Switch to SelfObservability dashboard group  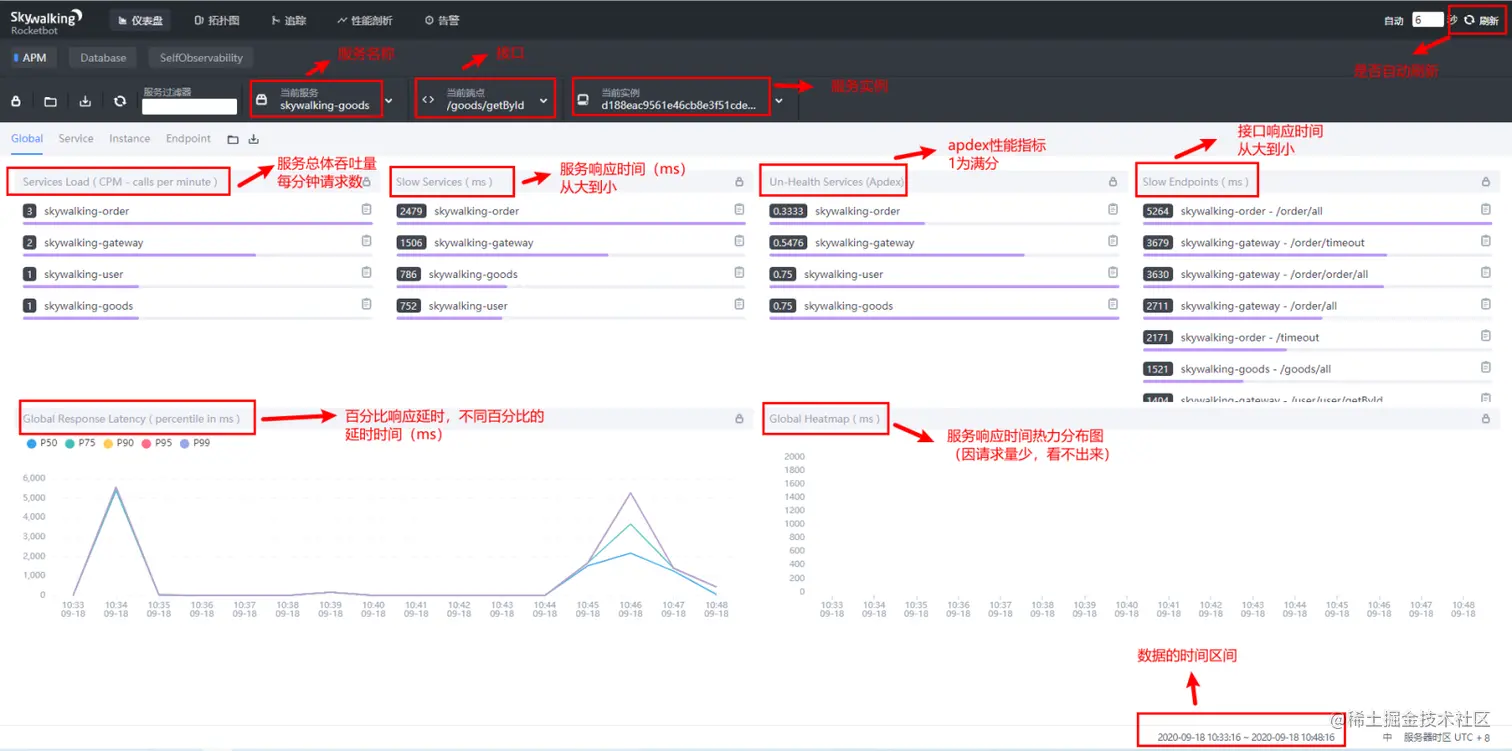[201, 58]
